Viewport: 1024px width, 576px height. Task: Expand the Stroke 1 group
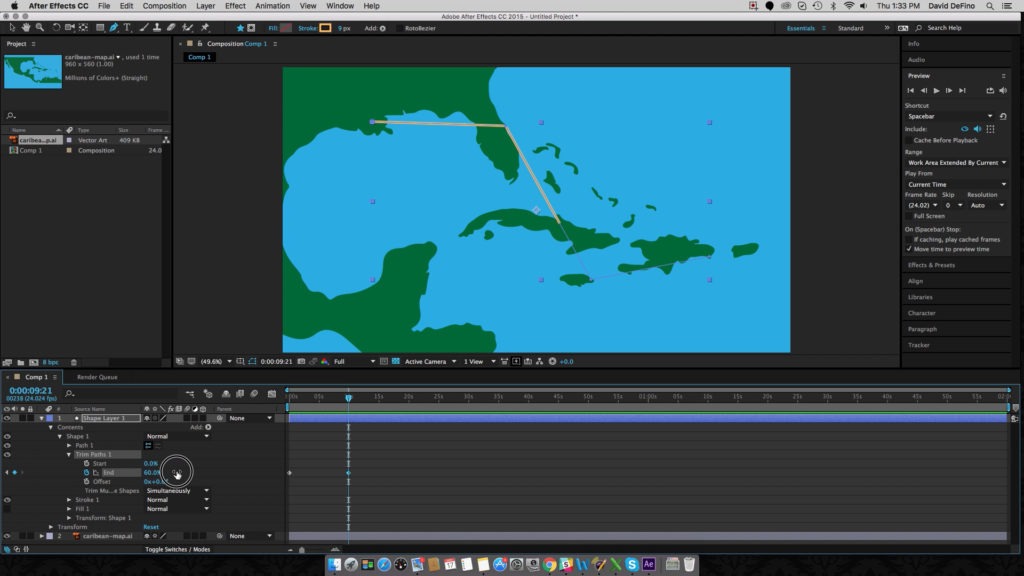coord(69,500)
